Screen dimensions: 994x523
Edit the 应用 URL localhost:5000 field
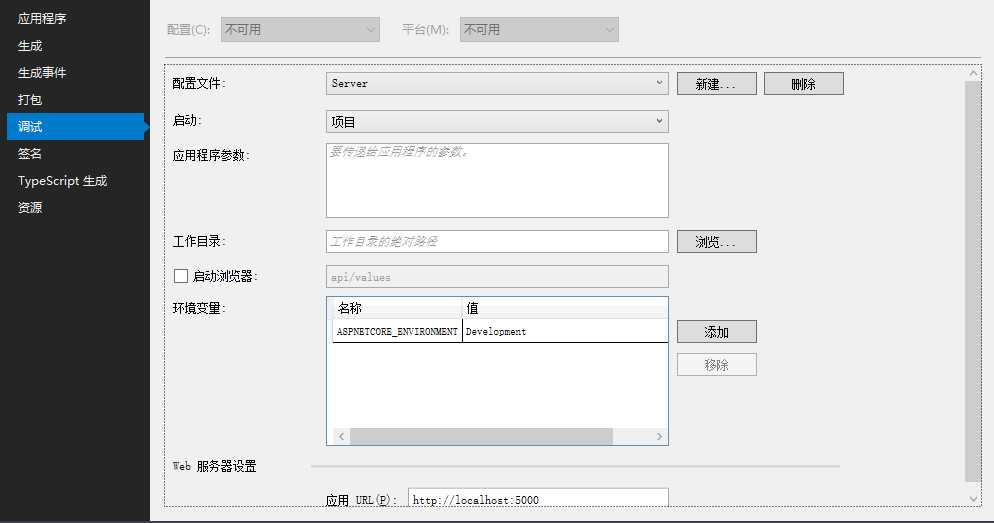(x=538, y=498)
